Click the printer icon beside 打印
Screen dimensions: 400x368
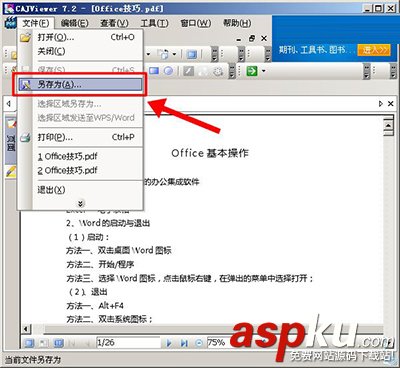click(25, 137)
